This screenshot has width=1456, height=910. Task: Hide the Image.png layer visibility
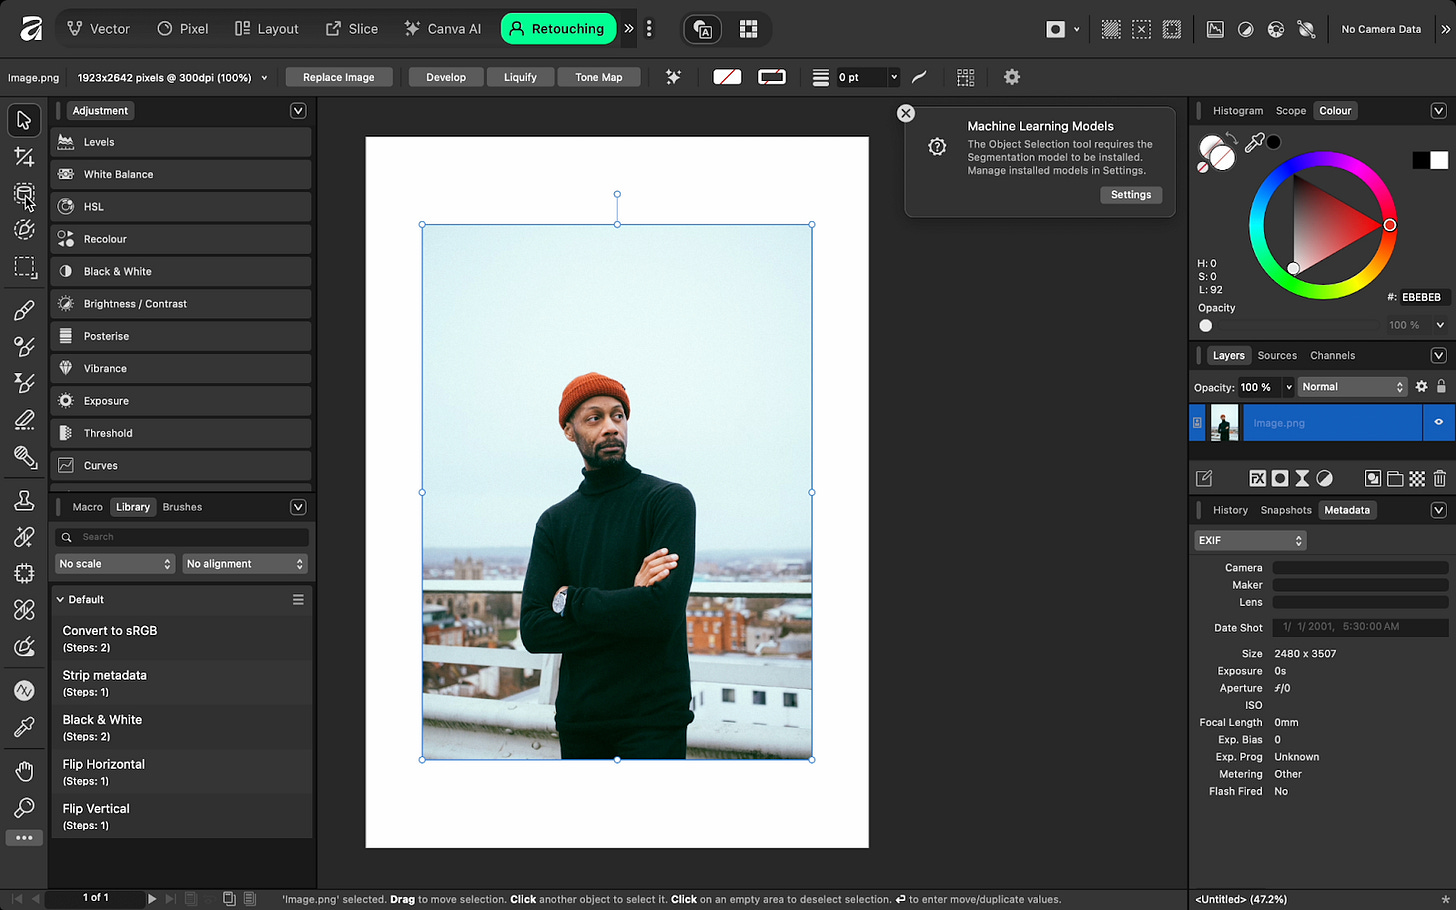tap(1438, 423)
